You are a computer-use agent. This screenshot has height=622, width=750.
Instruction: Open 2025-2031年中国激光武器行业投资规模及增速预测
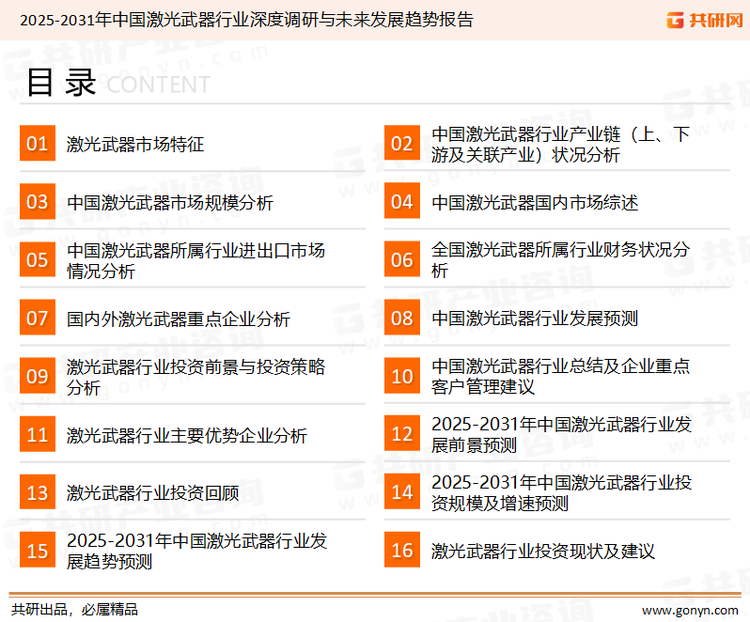coord(561,492)
